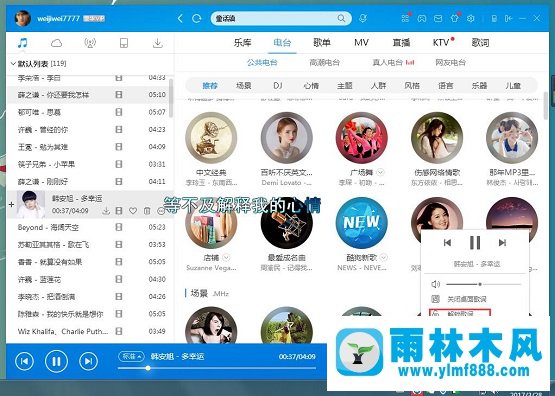
Task: Switch to the 歌单 tab
Action: (x=322, y=43)
